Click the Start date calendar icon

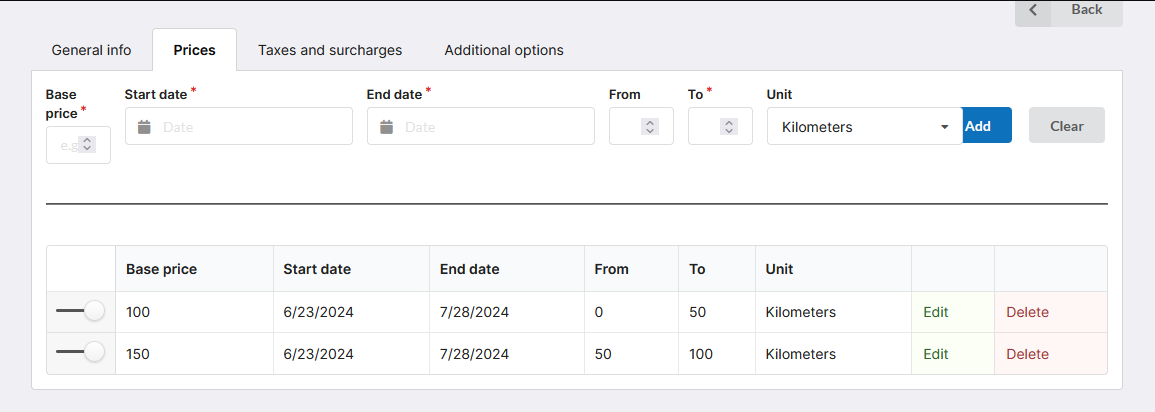pos(144,127)
